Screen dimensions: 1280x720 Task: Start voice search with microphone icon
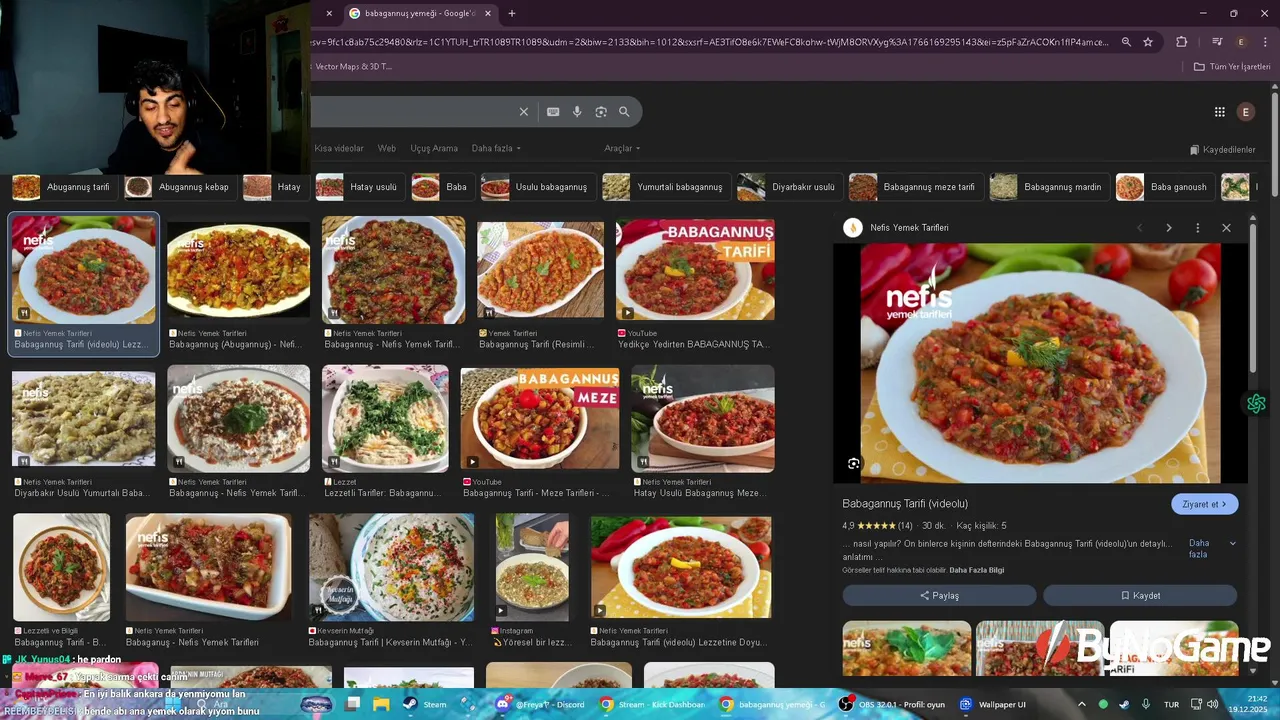point(577,112)
